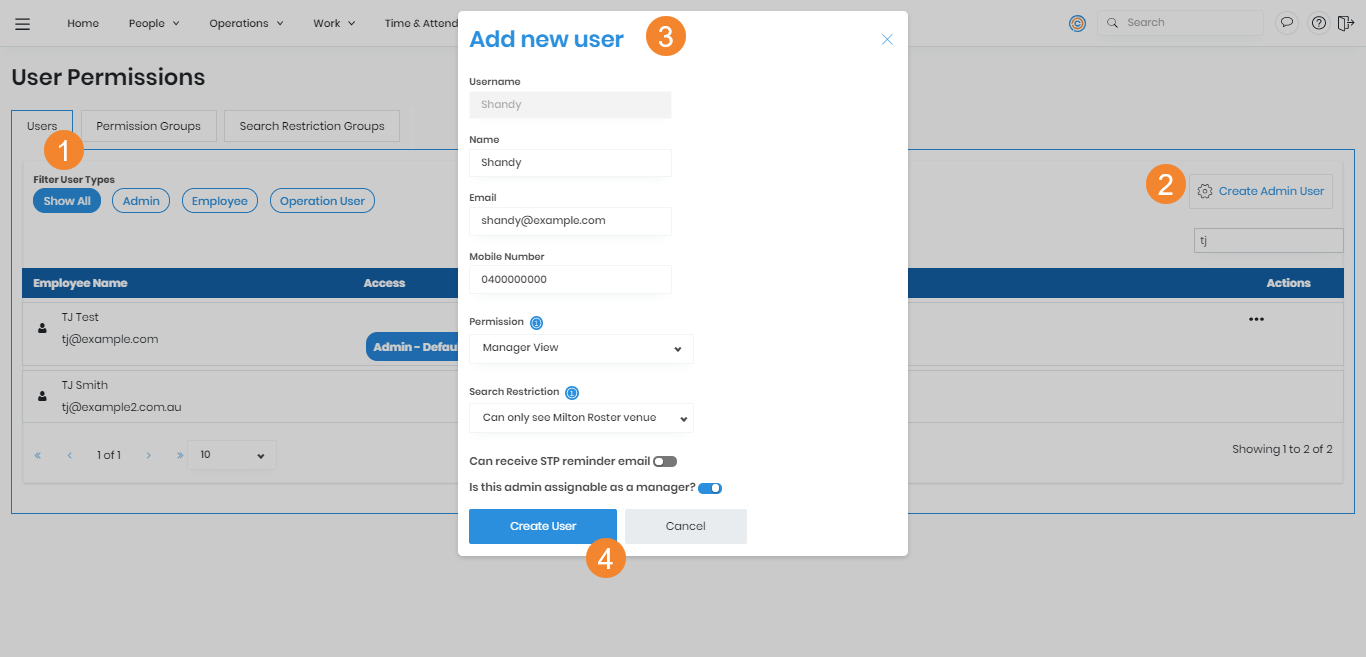The image size is (1366, 657).
Task: Toggle admin assignable as a manager switch
Action: 710,488
